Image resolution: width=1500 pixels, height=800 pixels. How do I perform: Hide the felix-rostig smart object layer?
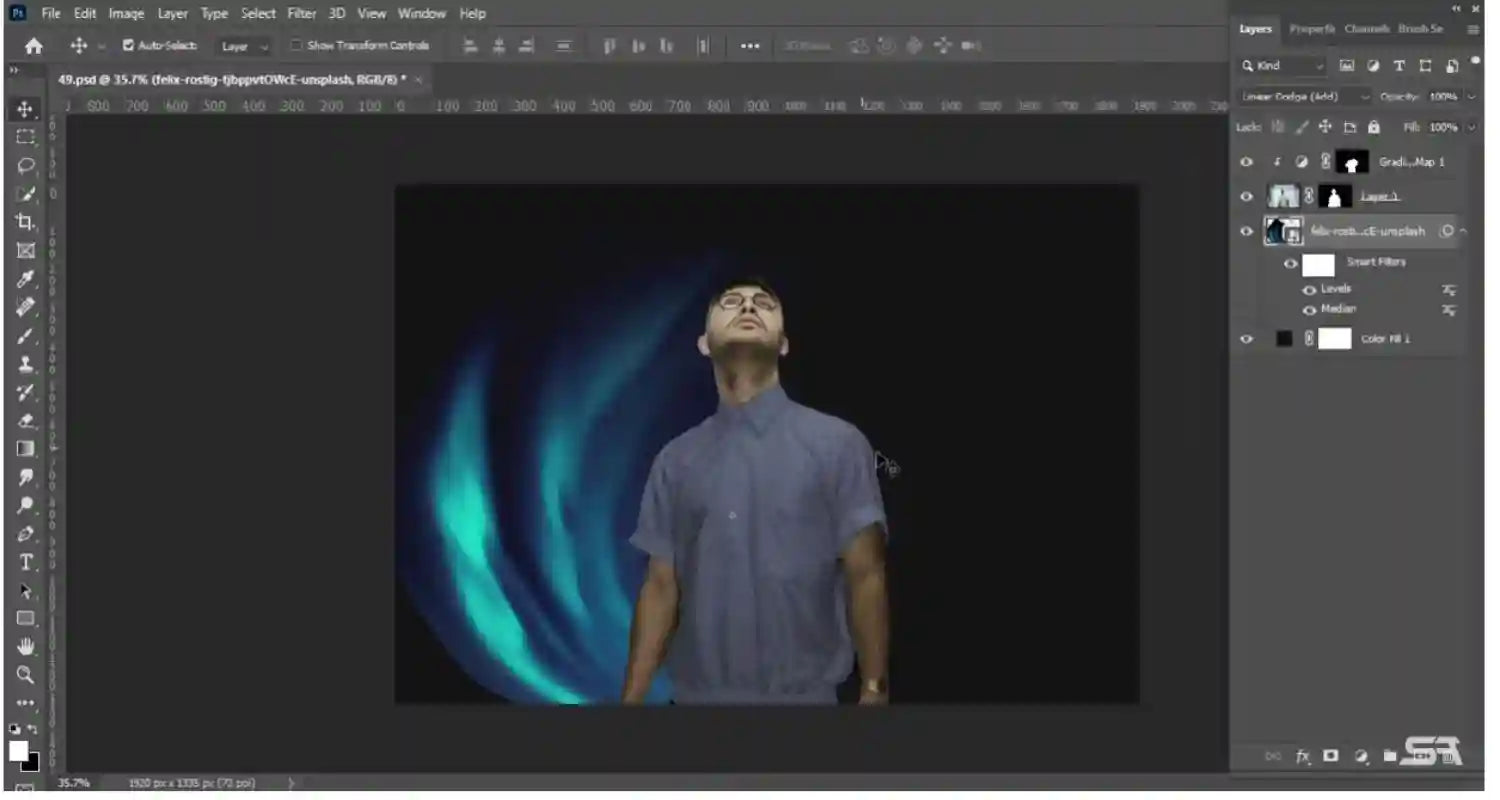[x=1246, y=231]
